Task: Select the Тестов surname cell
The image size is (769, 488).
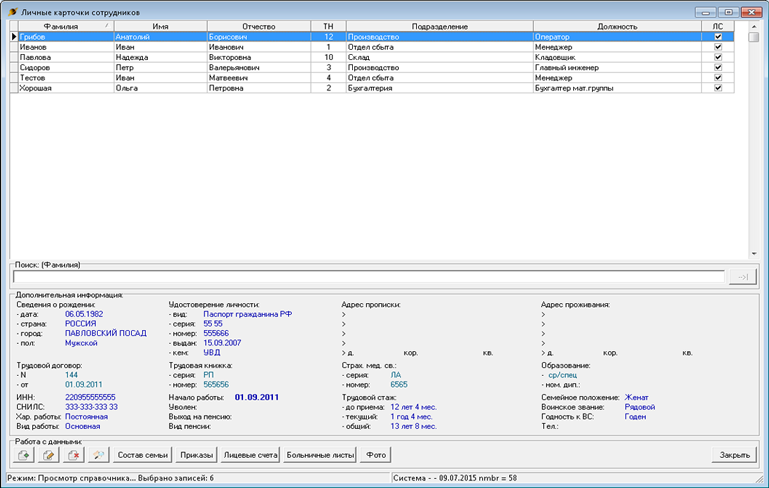Action: click(66, 77)
